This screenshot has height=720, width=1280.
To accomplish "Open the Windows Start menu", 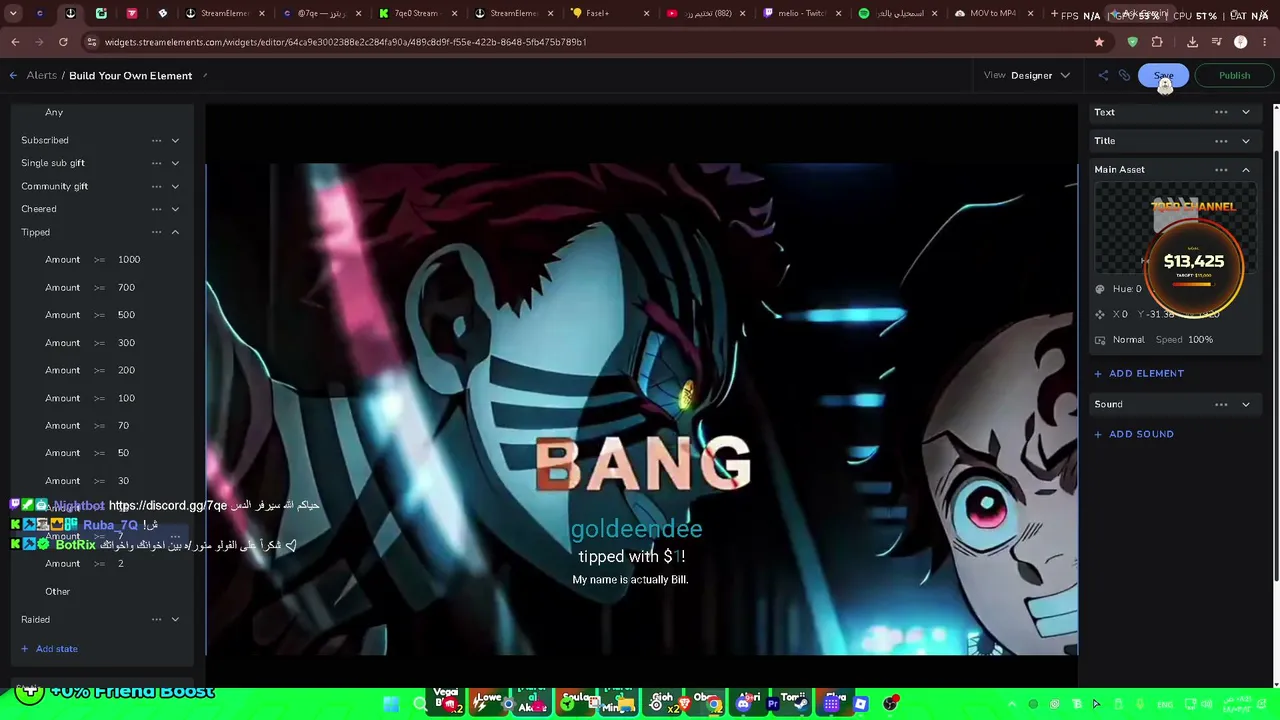I will 391,704.
